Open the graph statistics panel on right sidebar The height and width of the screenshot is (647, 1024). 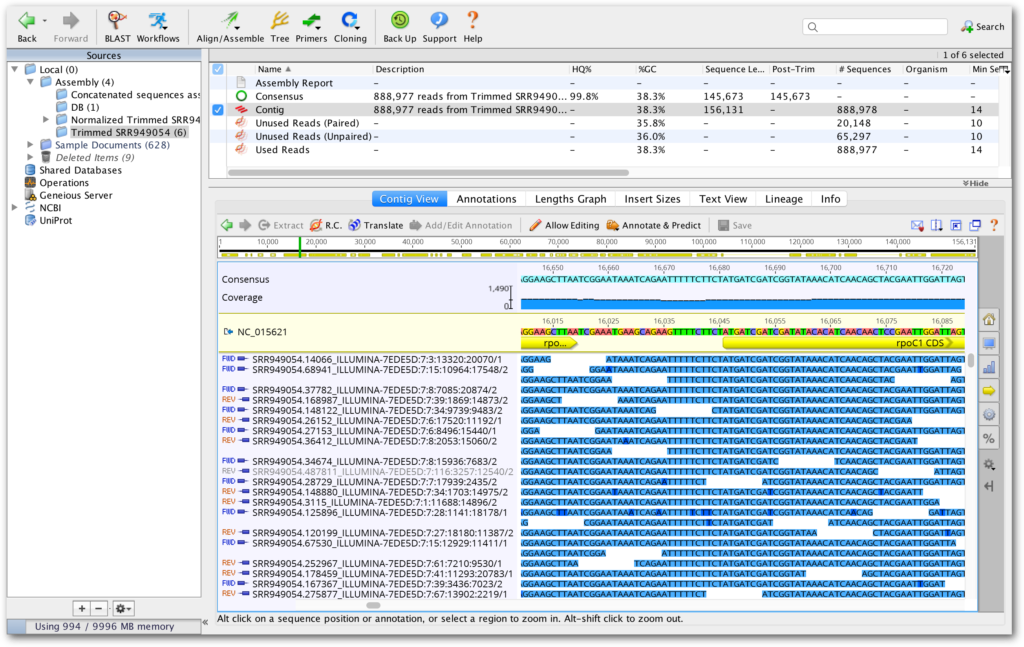coord(988,365)
